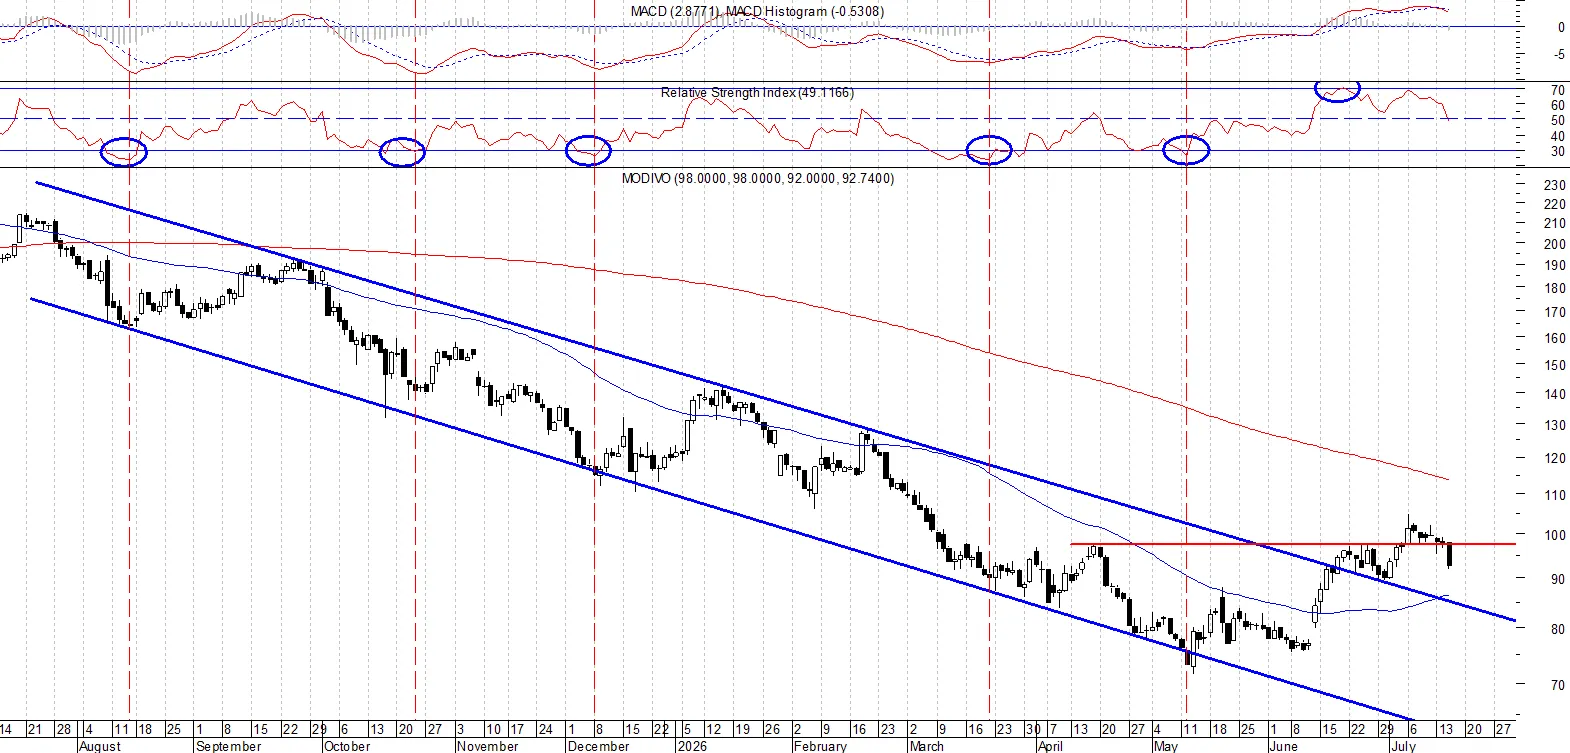Click the May month label
The width and height of the screenshot is (1570, 753).
tap(1166, 746)
